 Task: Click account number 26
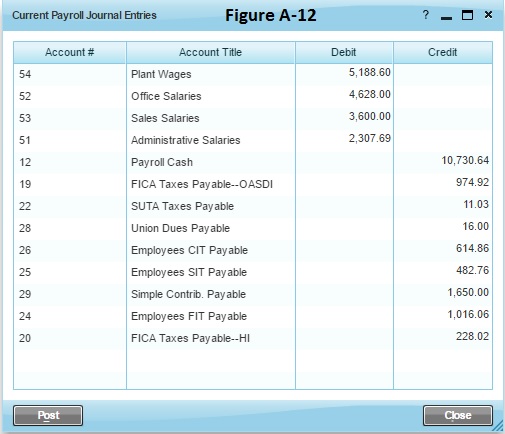coord(25,250)
